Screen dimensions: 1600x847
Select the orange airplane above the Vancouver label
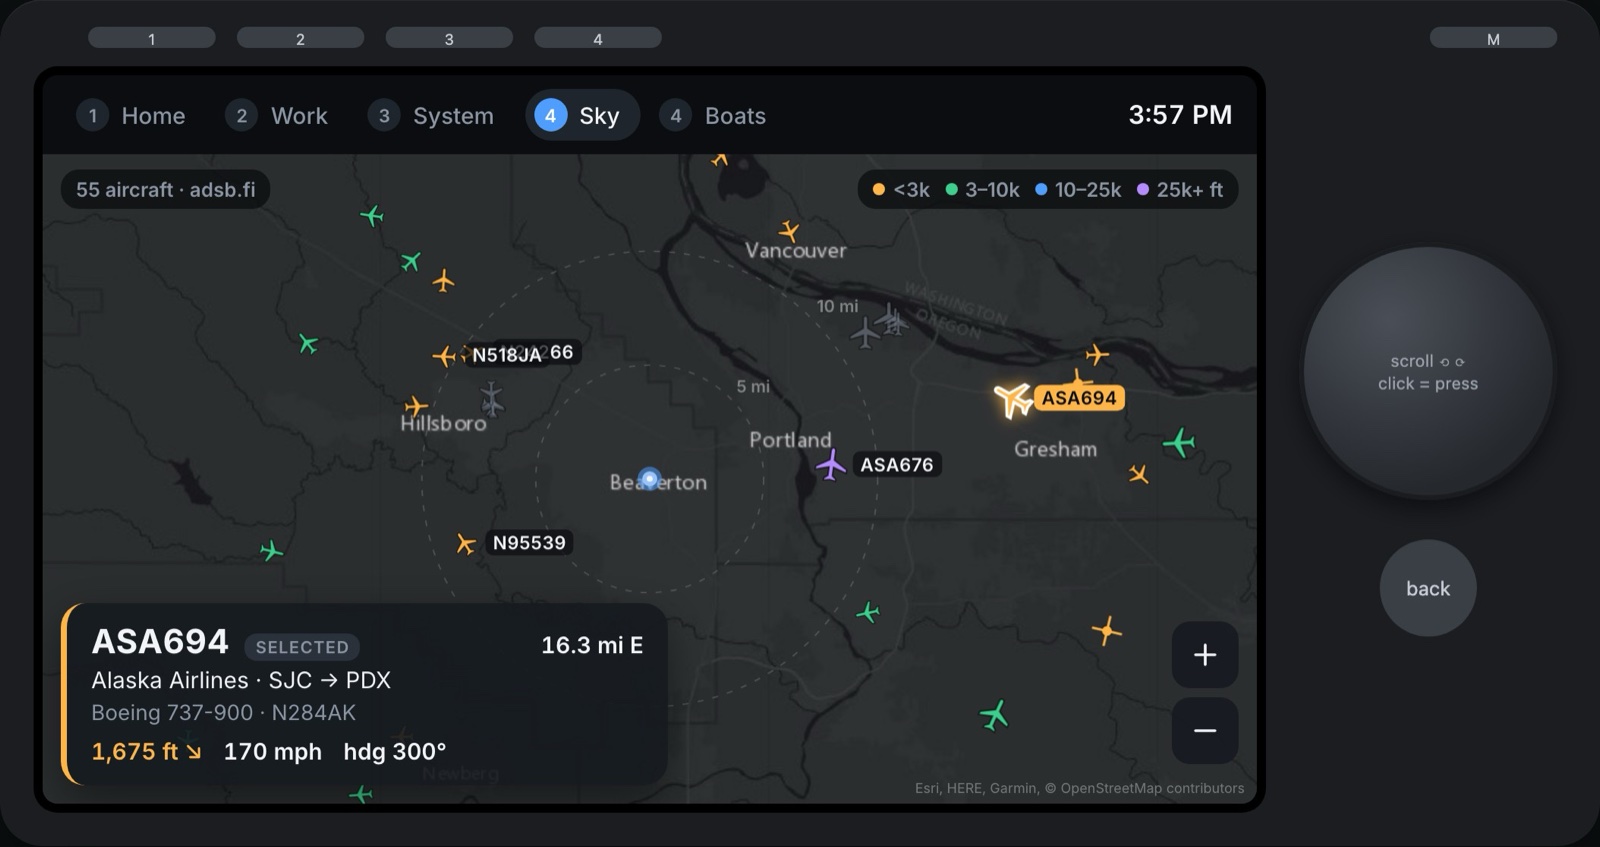coord(789,231)
